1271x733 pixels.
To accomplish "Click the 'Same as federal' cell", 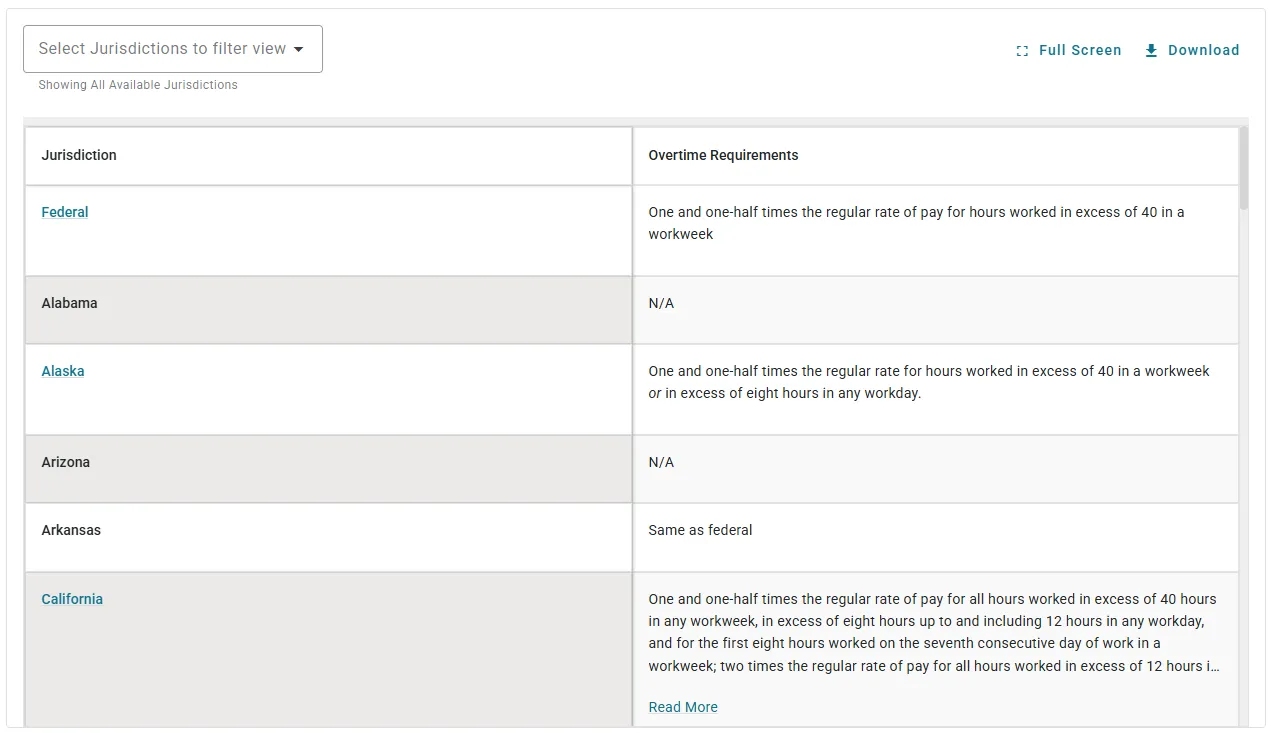I will (x=700, y=530).
